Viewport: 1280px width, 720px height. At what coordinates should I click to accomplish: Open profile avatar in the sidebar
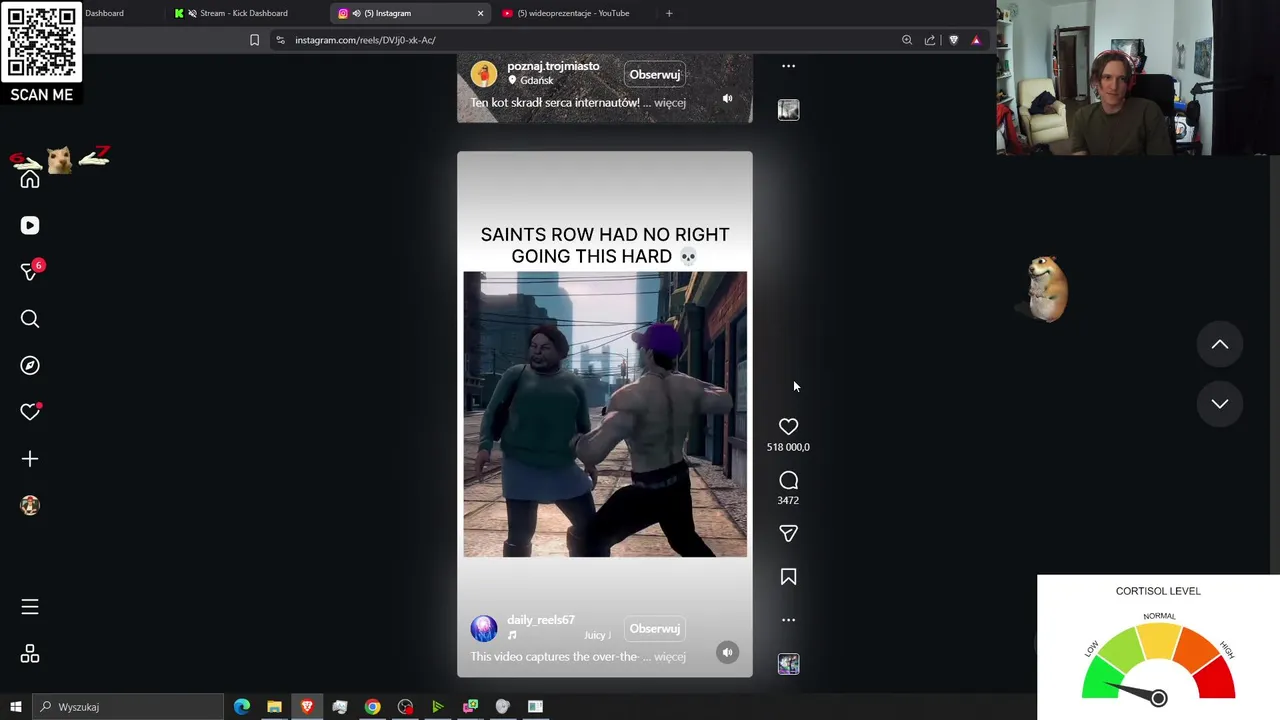30,506
